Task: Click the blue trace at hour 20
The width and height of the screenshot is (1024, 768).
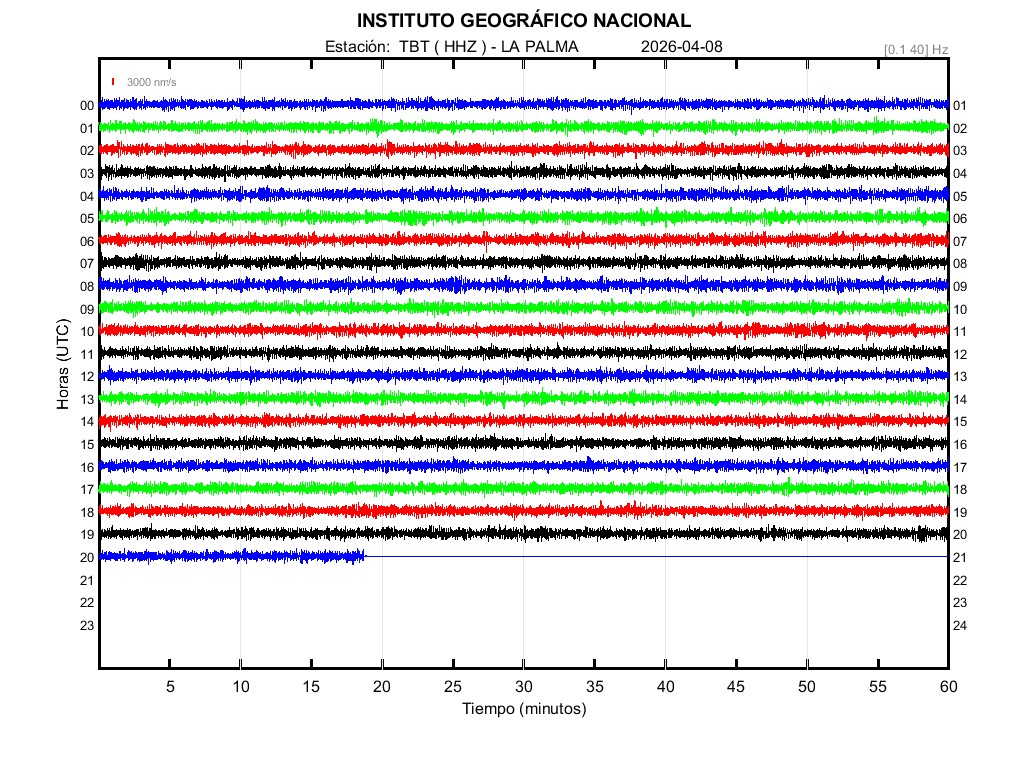Action: (230, 556)
